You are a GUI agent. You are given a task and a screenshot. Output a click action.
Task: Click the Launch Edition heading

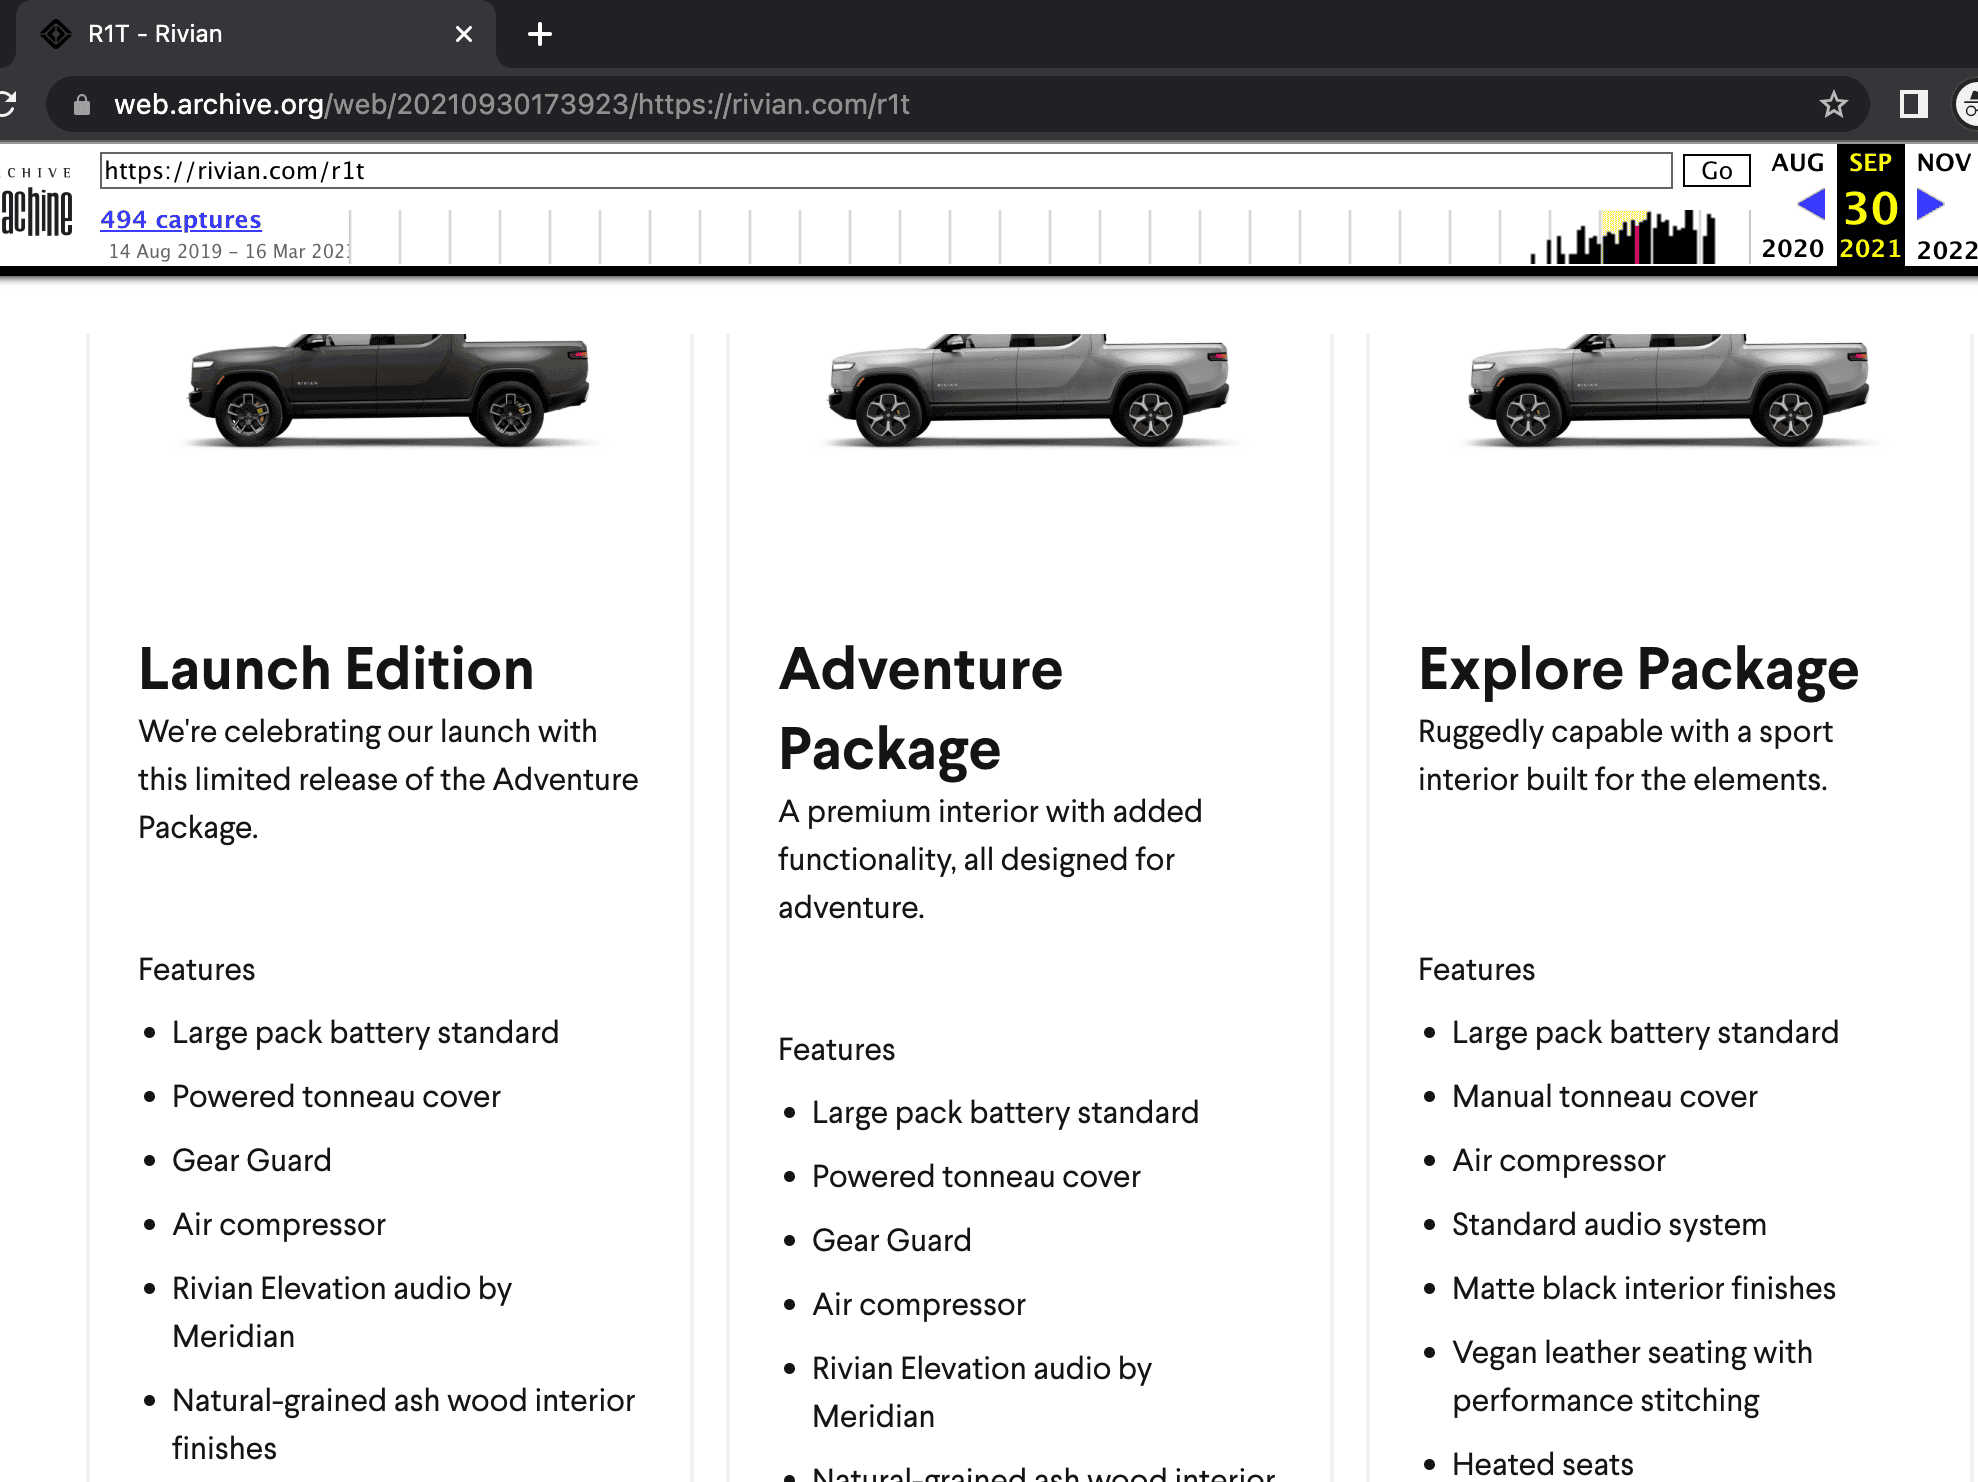(336, 669)
